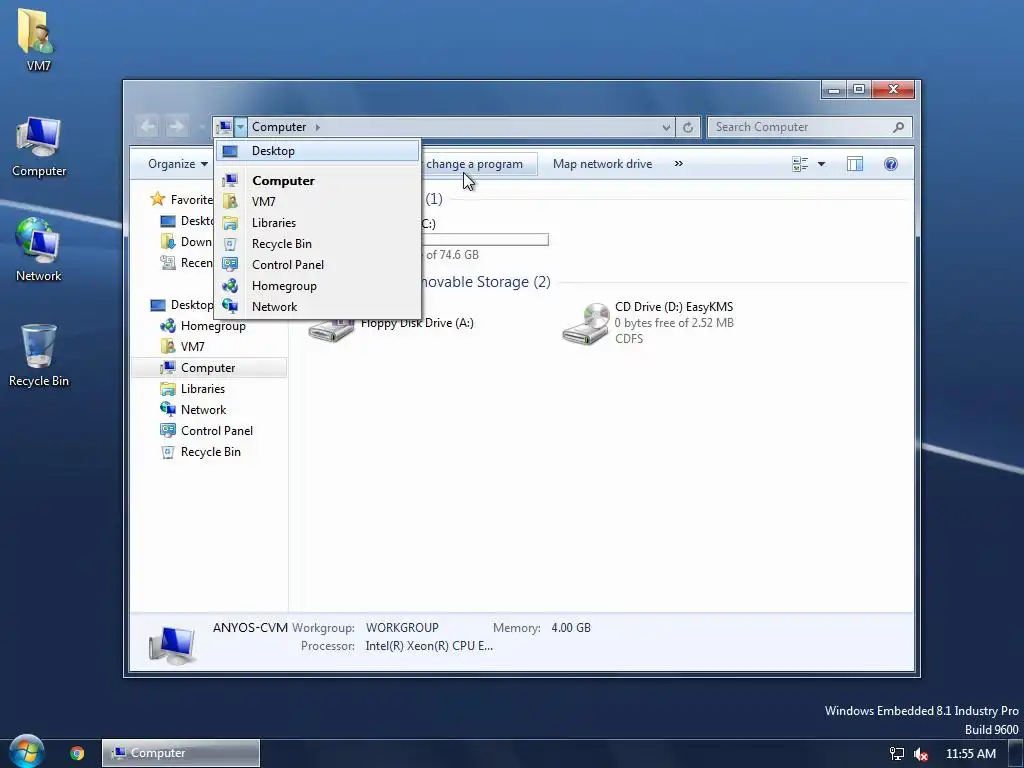Click the Show desktop strip on the taskbar

tap(1018, 754)
